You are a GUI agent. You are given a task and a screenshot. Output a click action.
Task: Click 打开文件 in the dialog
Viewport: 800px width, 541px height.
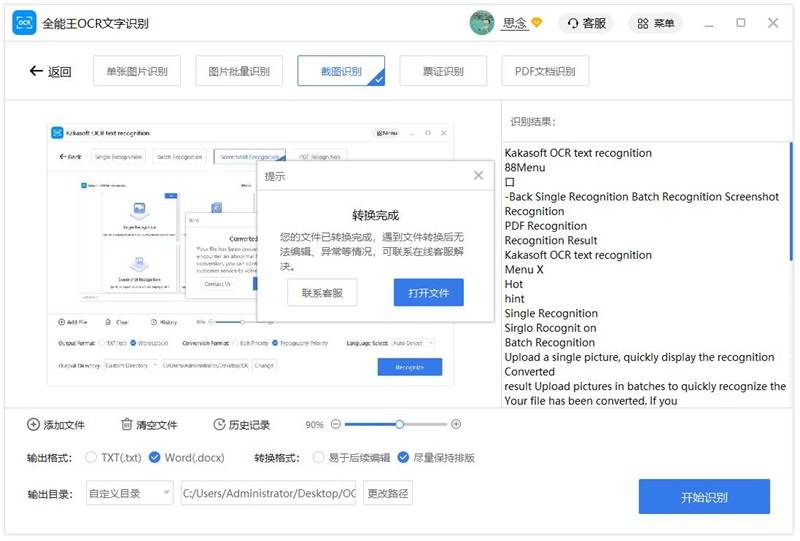click(x=429, y=292)
